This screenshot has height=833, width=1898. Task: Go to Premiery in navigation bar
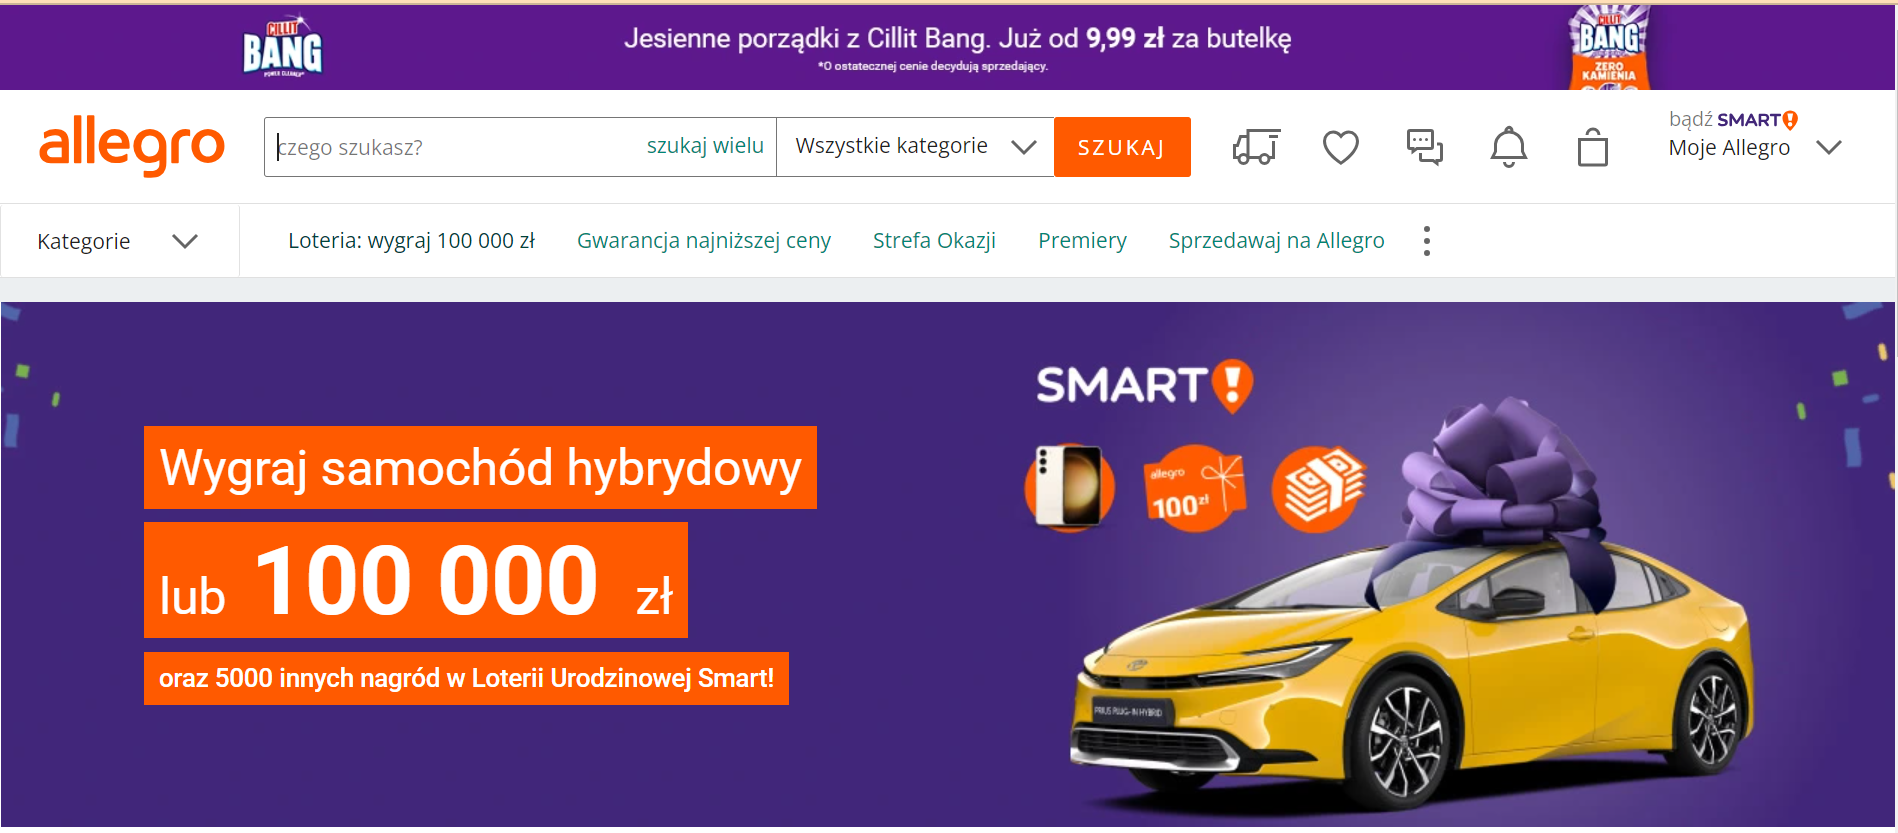(1082, 241)
